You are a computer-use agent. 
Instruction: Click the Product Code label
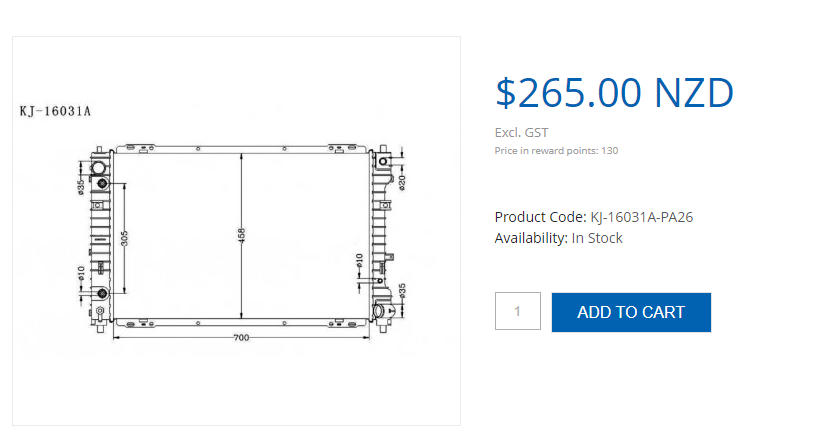(x=540, y=217)
